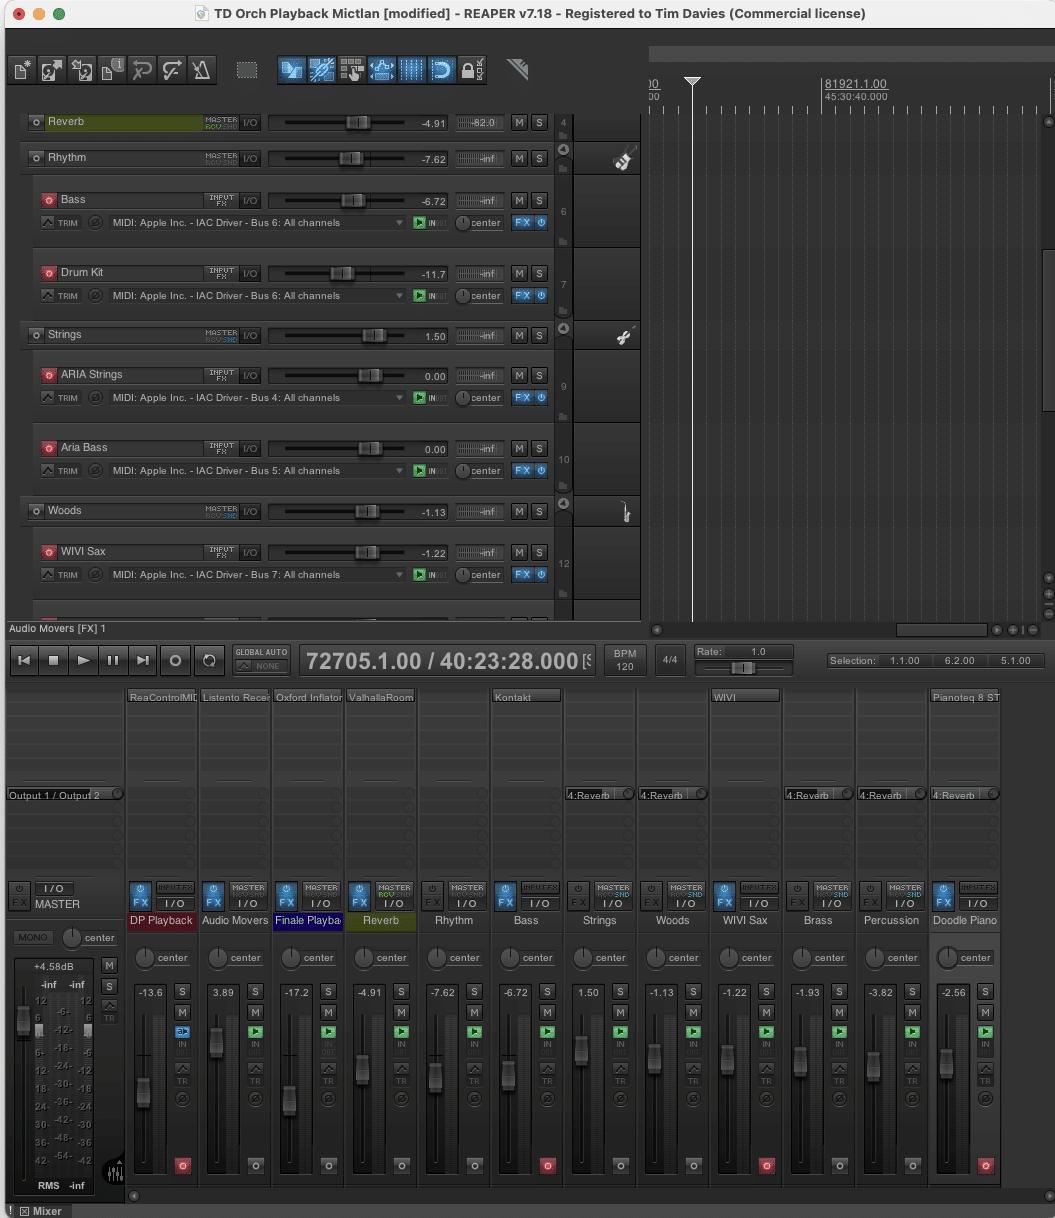Toggle the metronome icon in toolbar
Image resolution: width=1055 pixels, height=1218 pixels.
202,70
